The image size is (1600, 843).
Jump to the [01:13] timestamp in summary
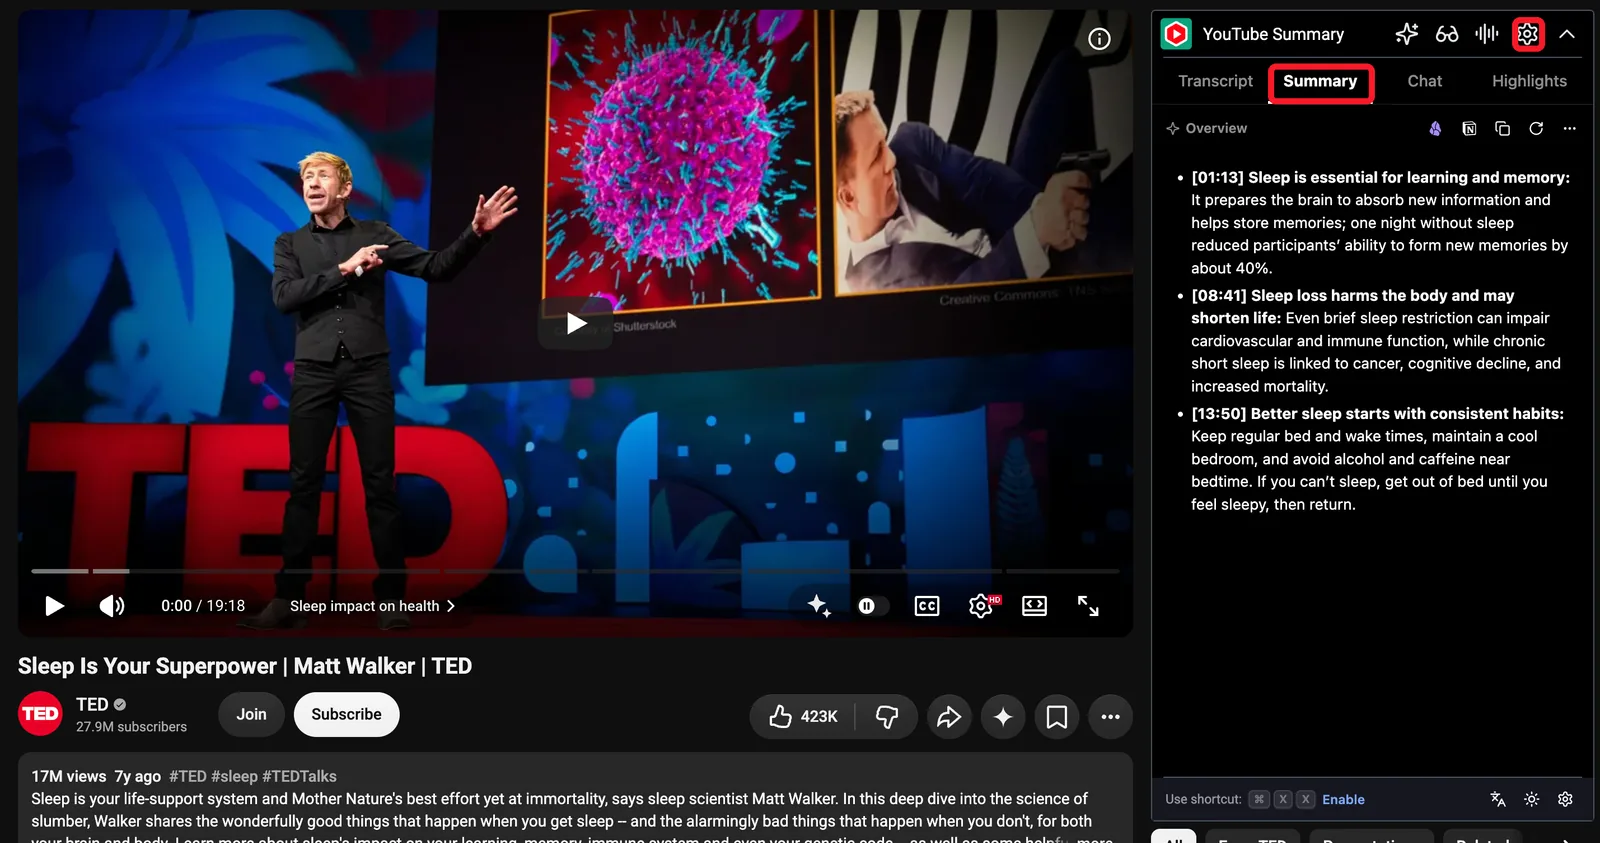point(1217,177)
